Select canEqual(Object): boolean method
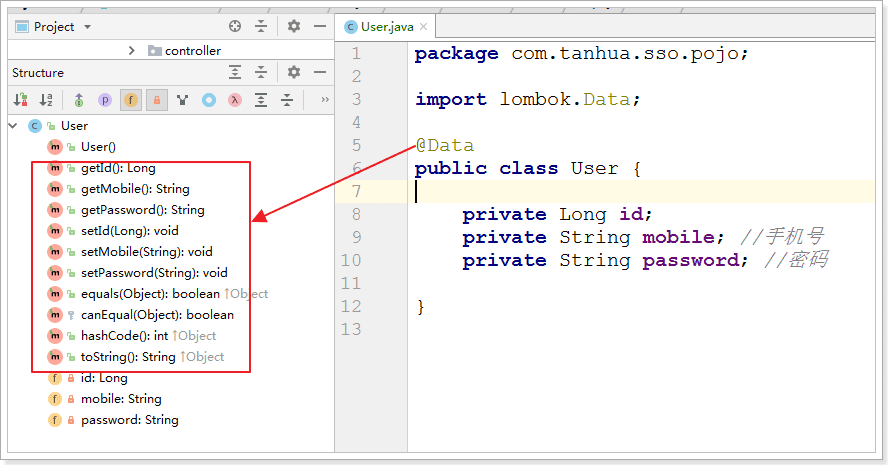The width and height of the screenshot is (888, 465). [x=157, y=314]
